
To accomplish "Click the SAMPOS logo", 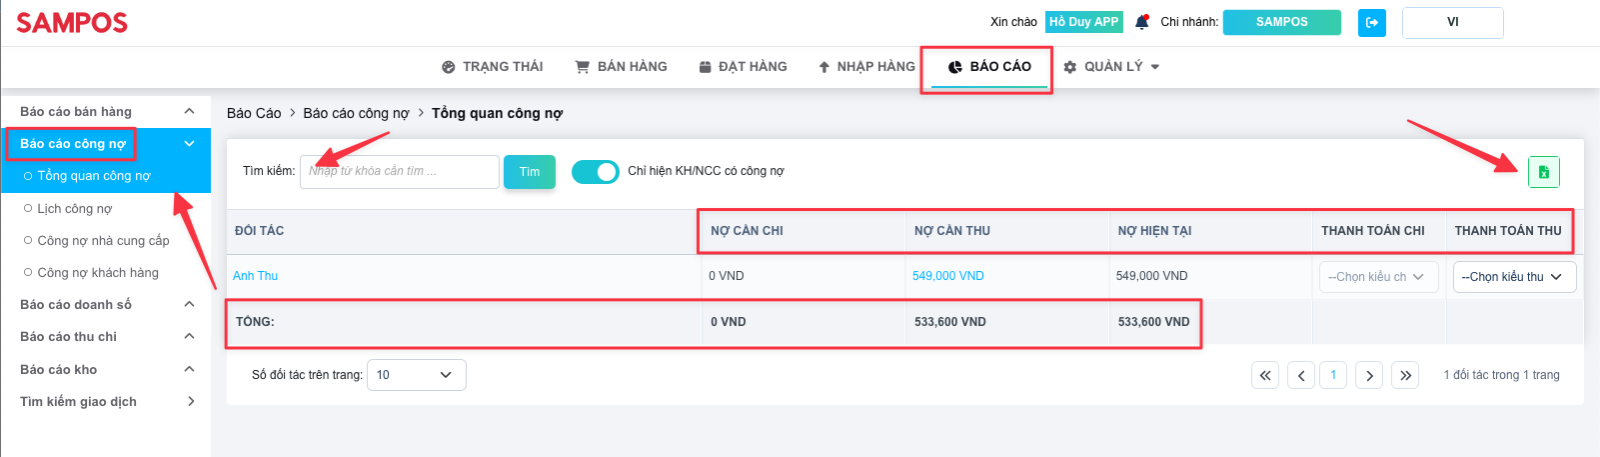I will [72, 22].
